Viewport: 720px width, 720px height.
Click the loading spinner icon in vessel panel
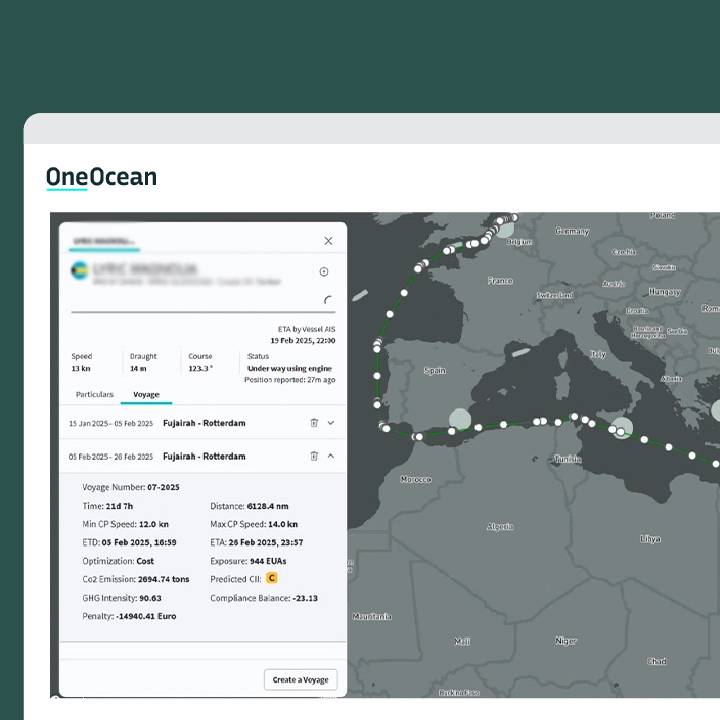tap(328, 299)
